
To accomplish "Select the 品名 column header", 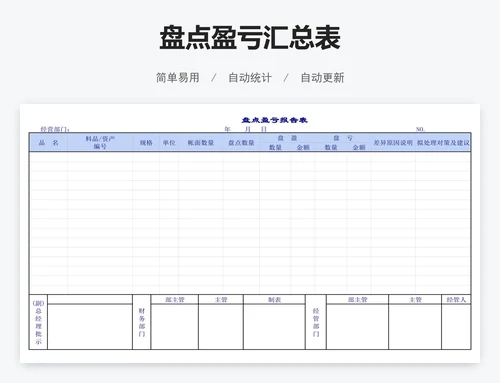I will point(49,143).
